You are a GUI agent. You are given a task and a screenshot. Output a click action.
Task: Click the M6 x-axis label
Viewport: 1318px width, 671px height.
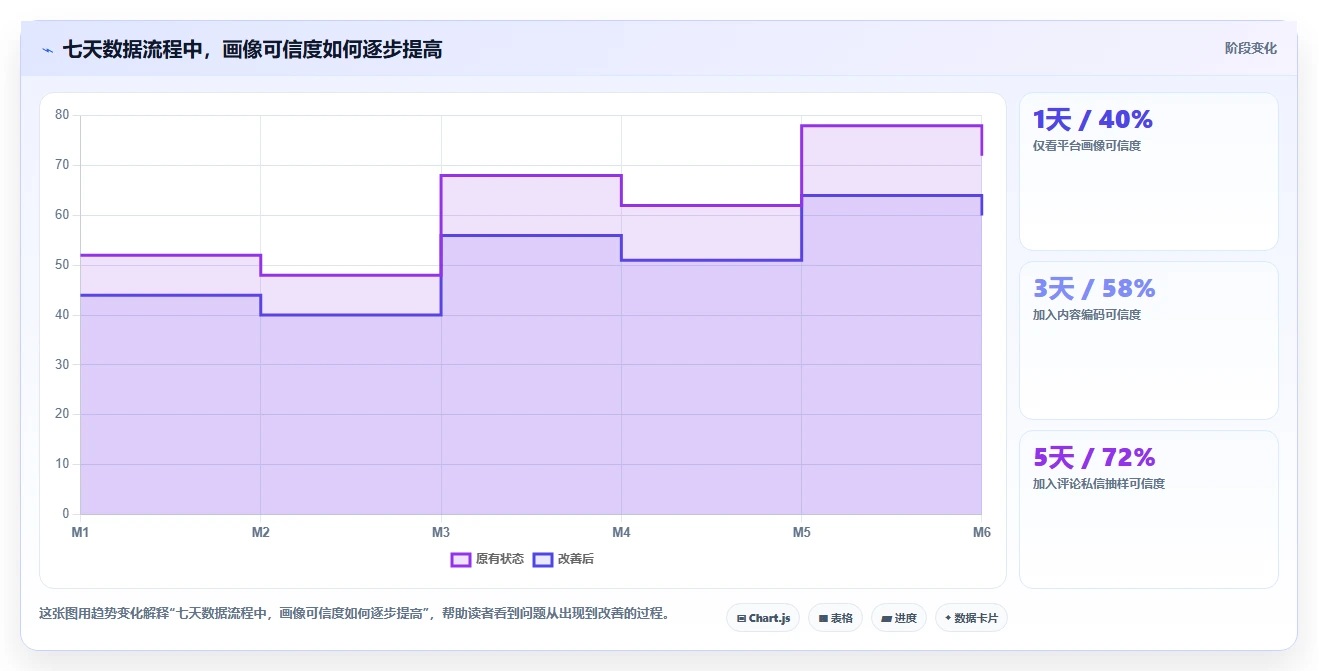982,532
